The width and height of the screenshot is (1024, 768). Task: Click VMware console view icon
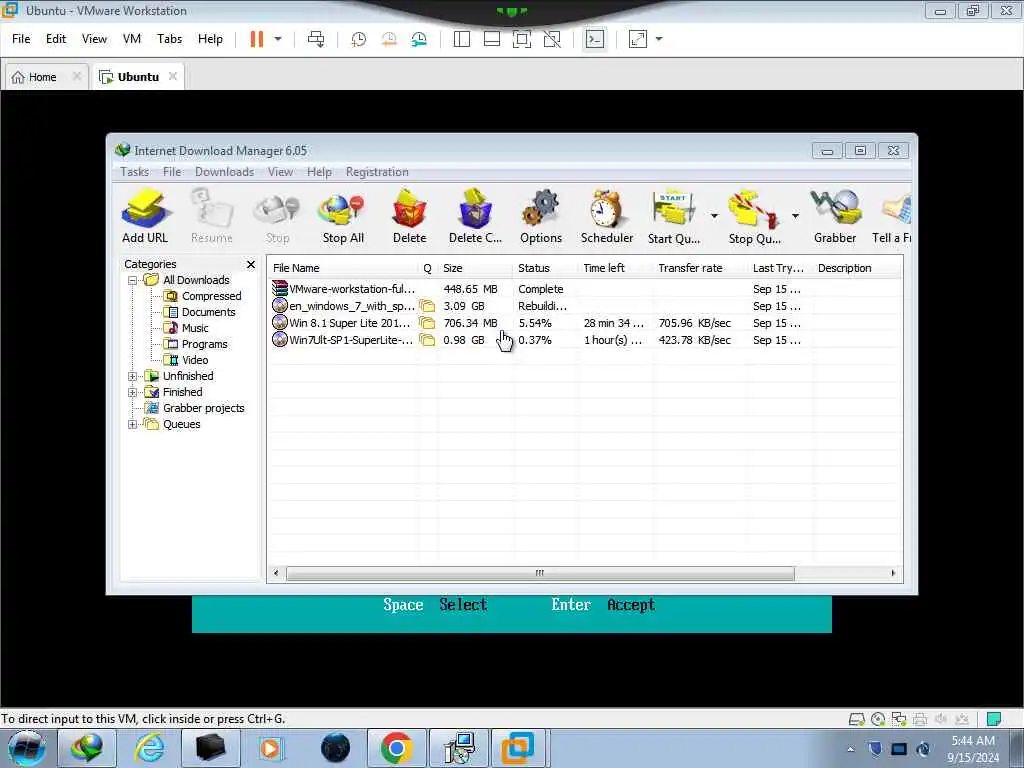595,39
